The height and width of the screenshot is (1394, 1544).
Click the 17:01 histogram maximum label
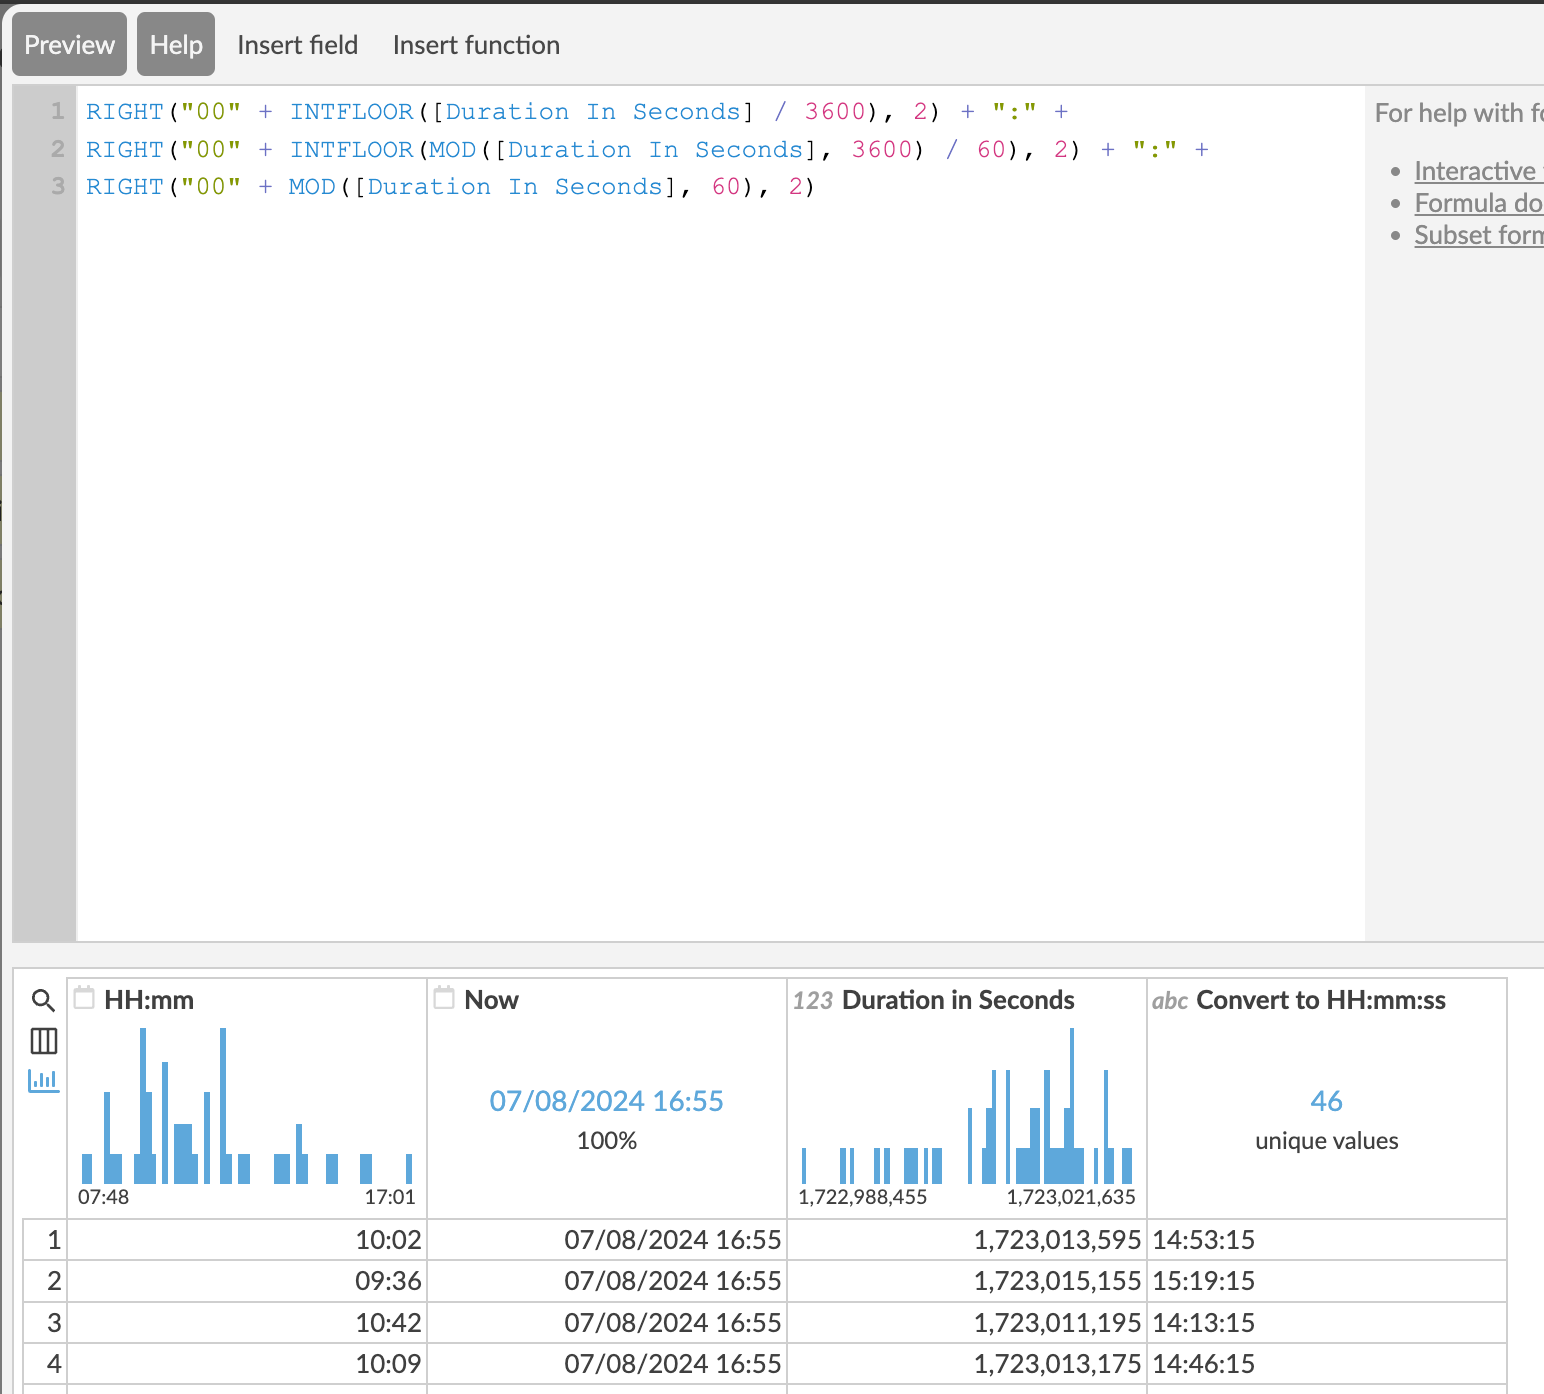click(390, 1197)
